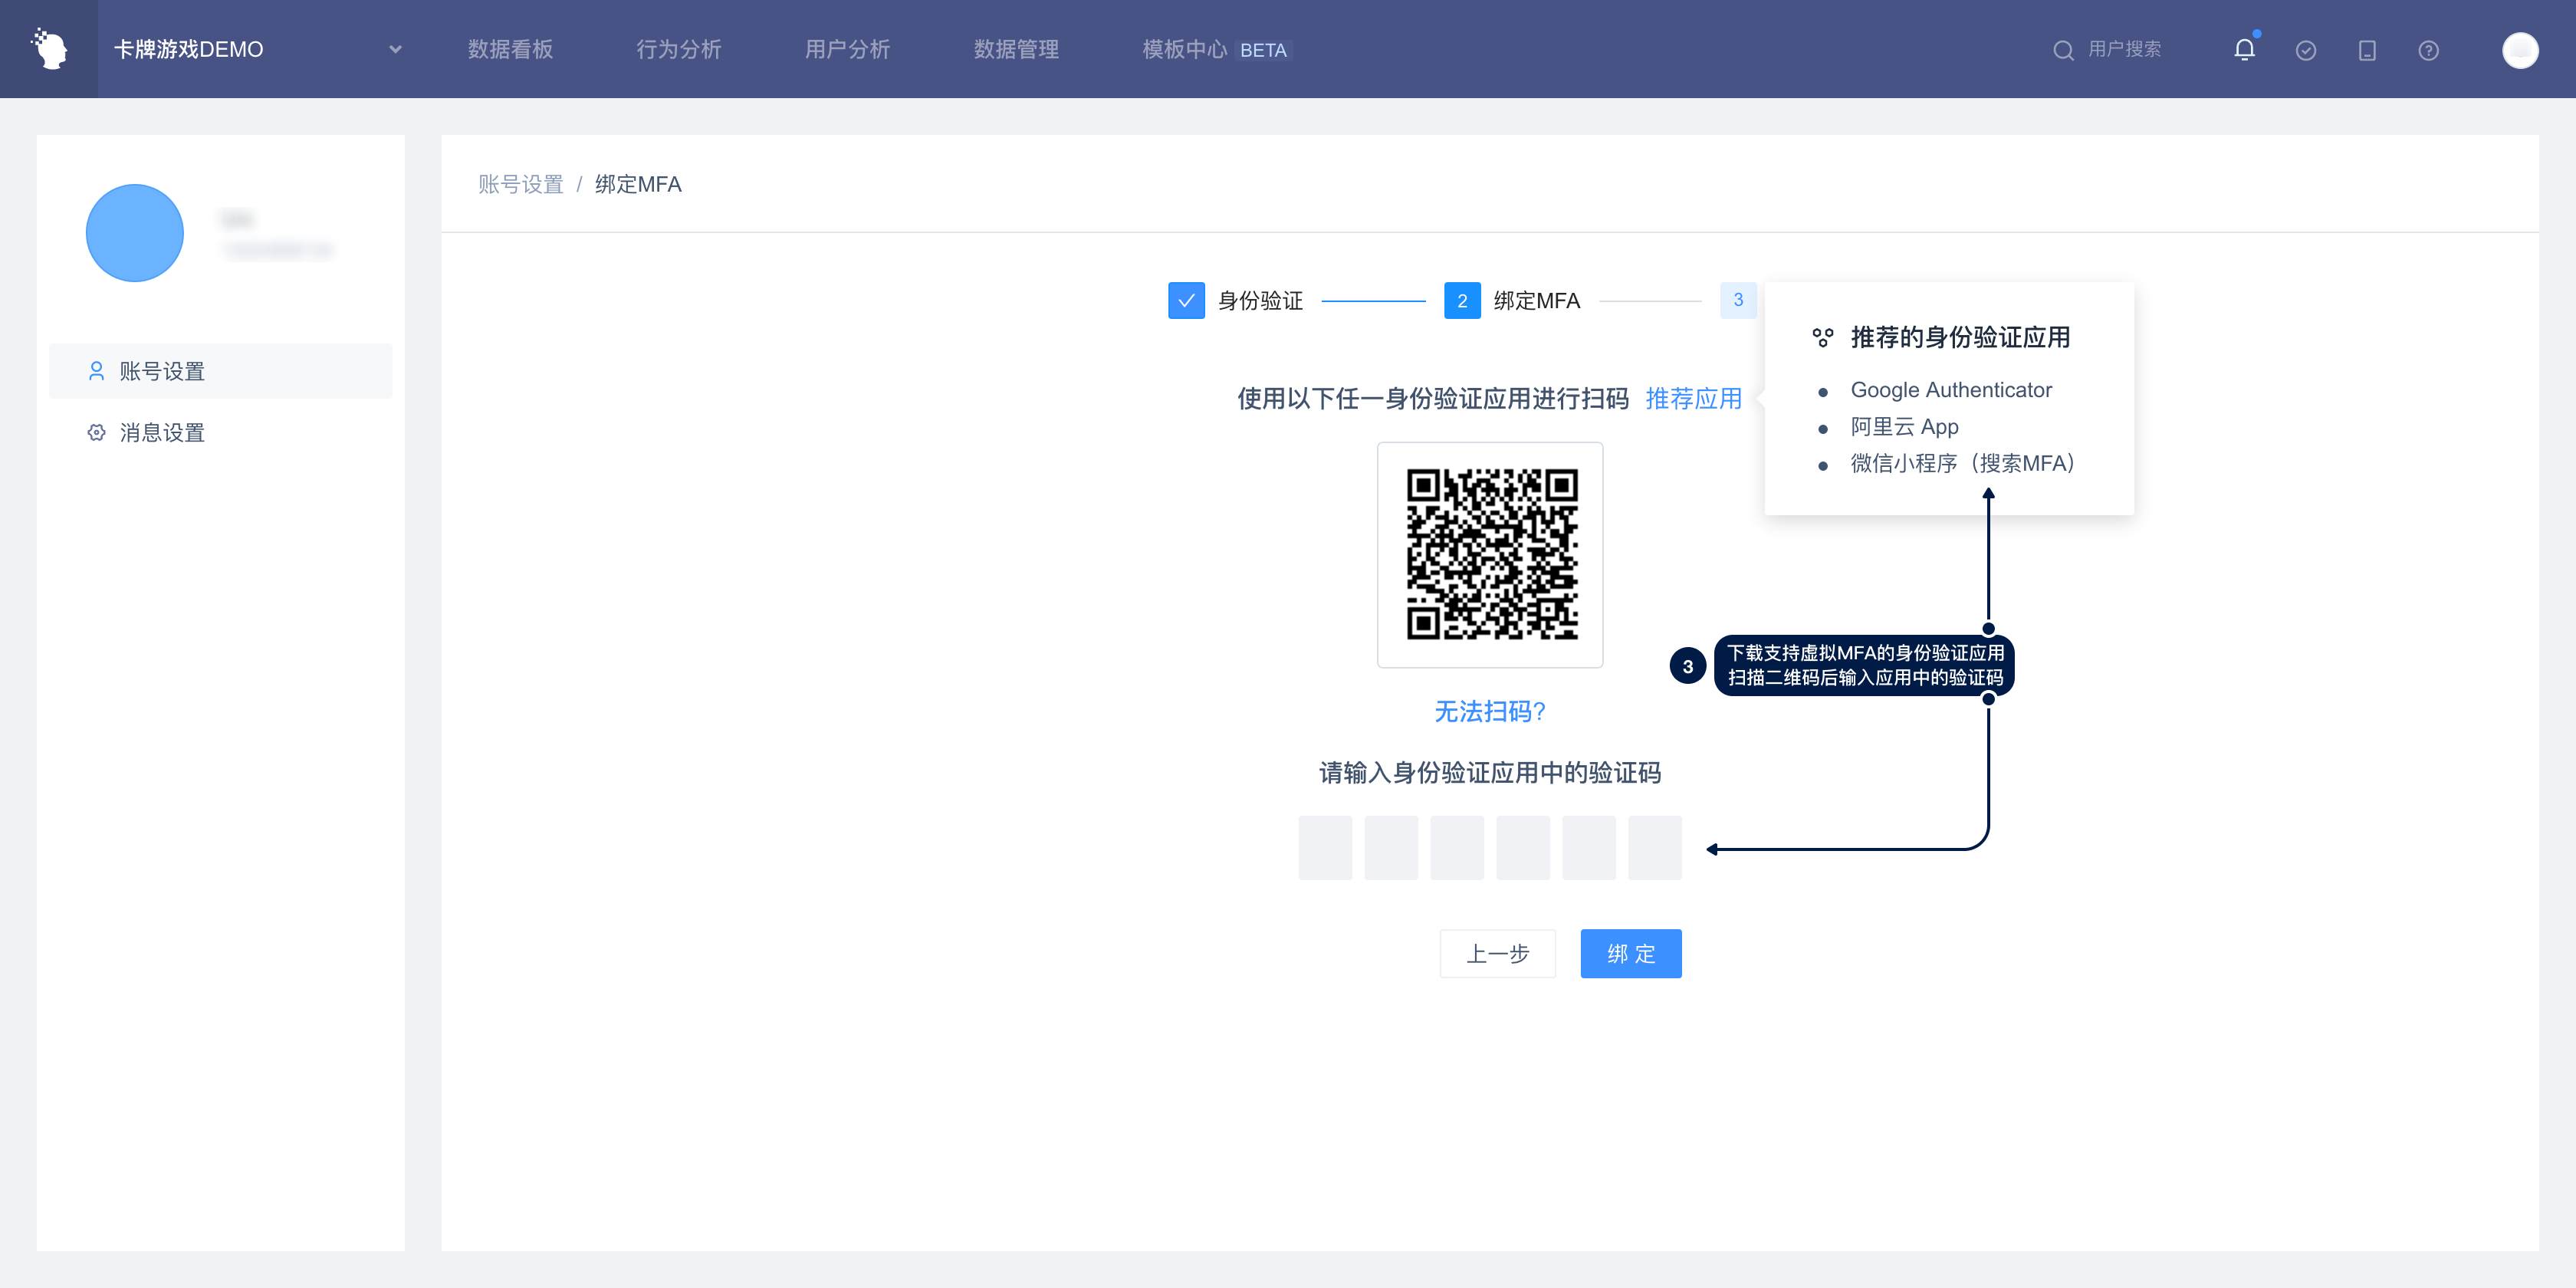Expand the 卡牌游戏DEMO project dropdown
This screenshot has height=1288, width=2576.
click(395, 49)
